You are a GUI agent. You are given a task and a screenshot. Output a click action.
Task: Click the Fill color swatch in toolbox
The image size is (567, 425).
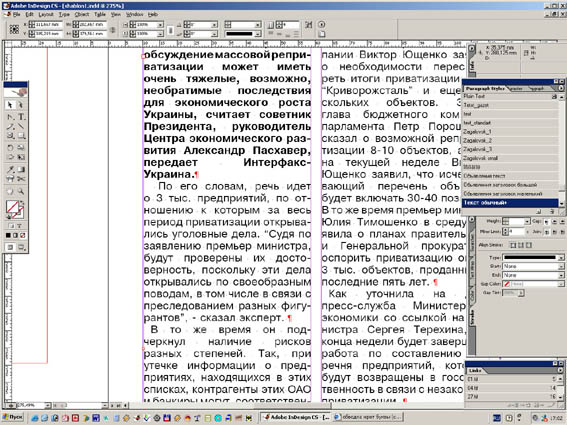[x=13, y=207]
